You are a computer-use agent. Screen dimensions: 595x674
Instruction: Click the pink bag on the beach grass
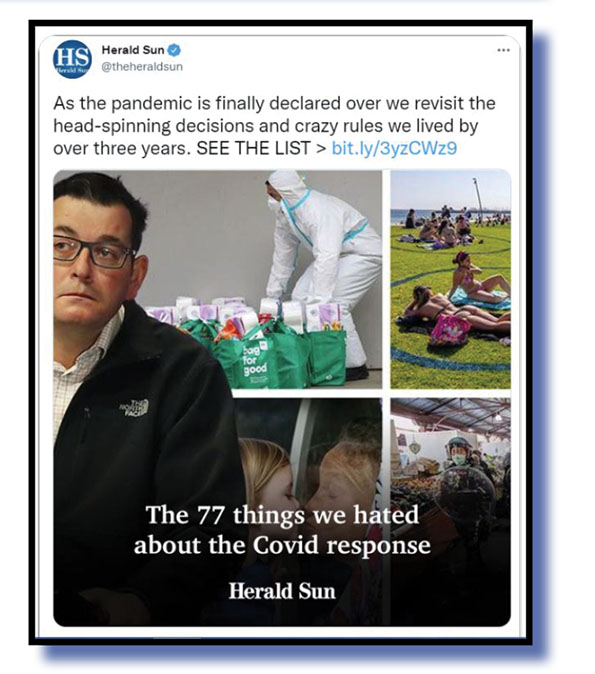[x=449, y=330]
